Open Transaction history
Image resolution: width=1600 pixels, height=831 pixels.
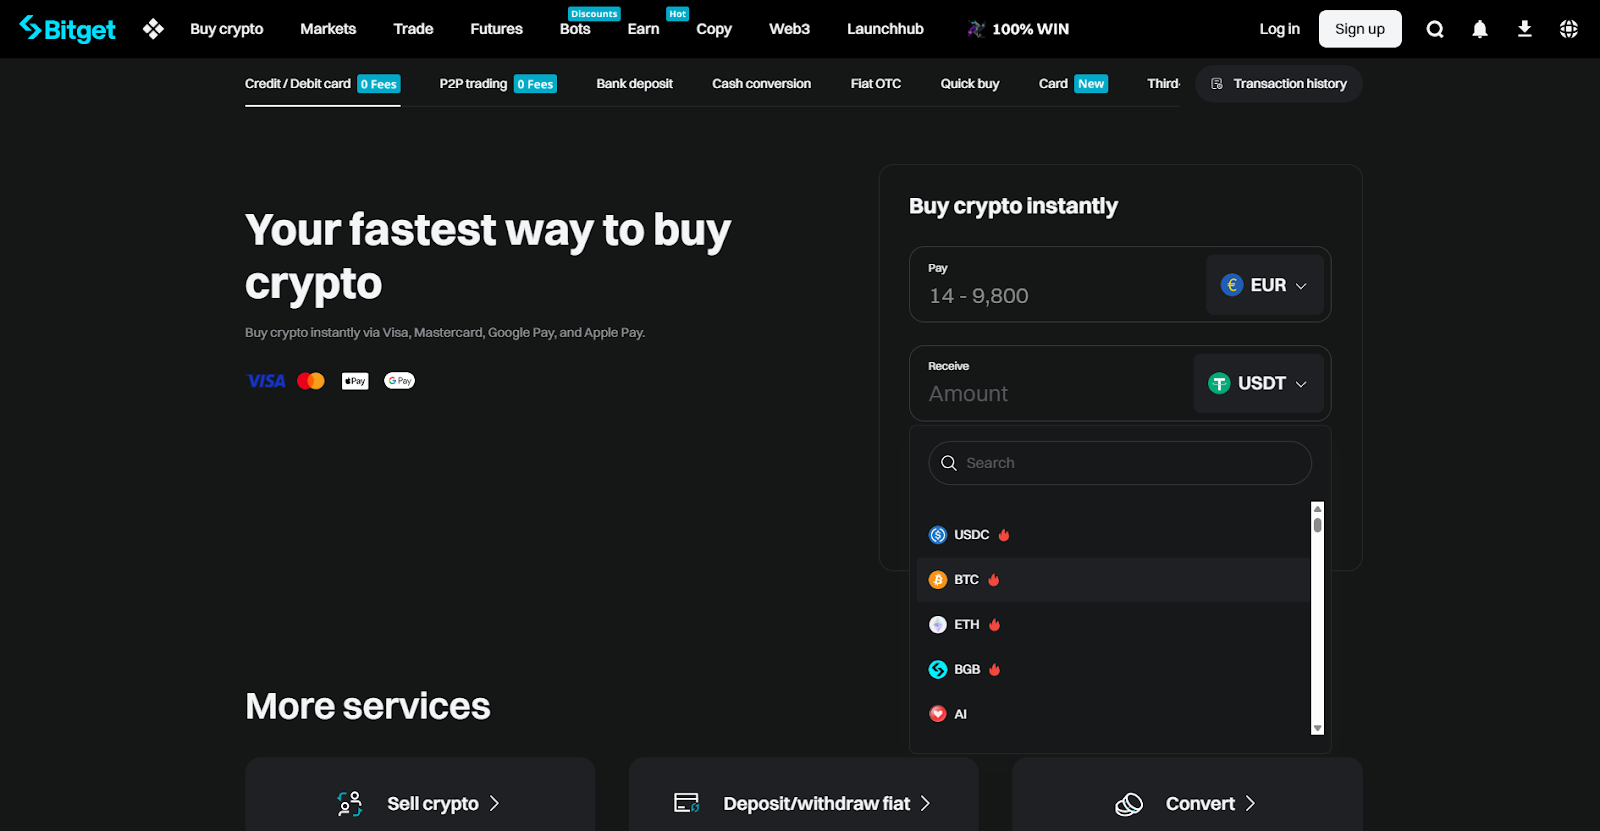pyautogui.click(x=1278, y=84)
